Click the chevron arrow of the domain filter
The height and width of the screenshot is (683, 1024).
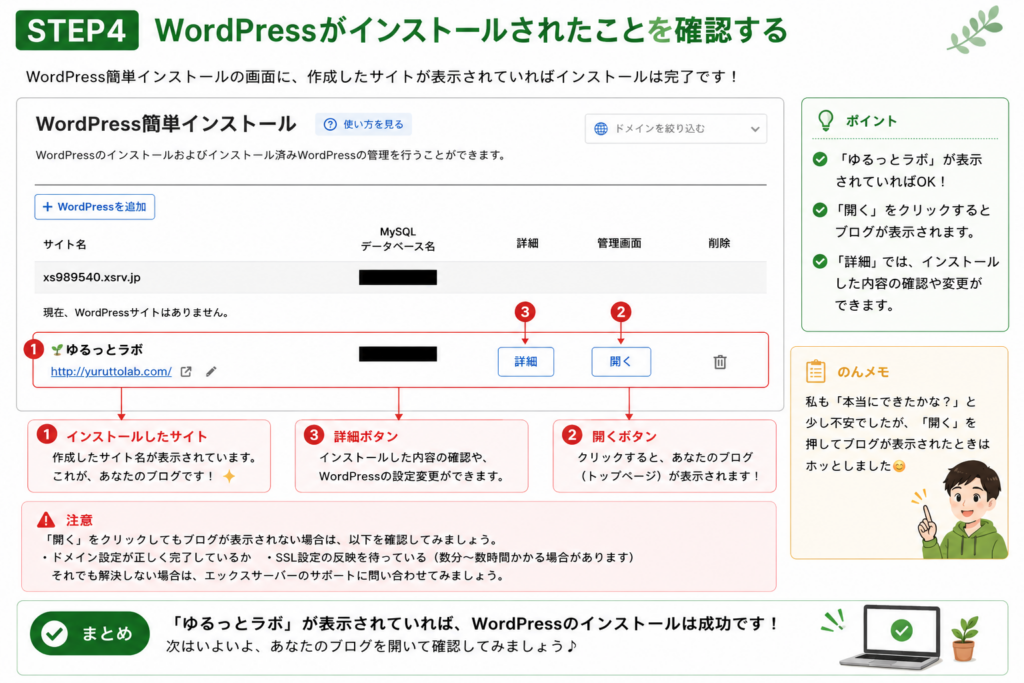(755, 129)
